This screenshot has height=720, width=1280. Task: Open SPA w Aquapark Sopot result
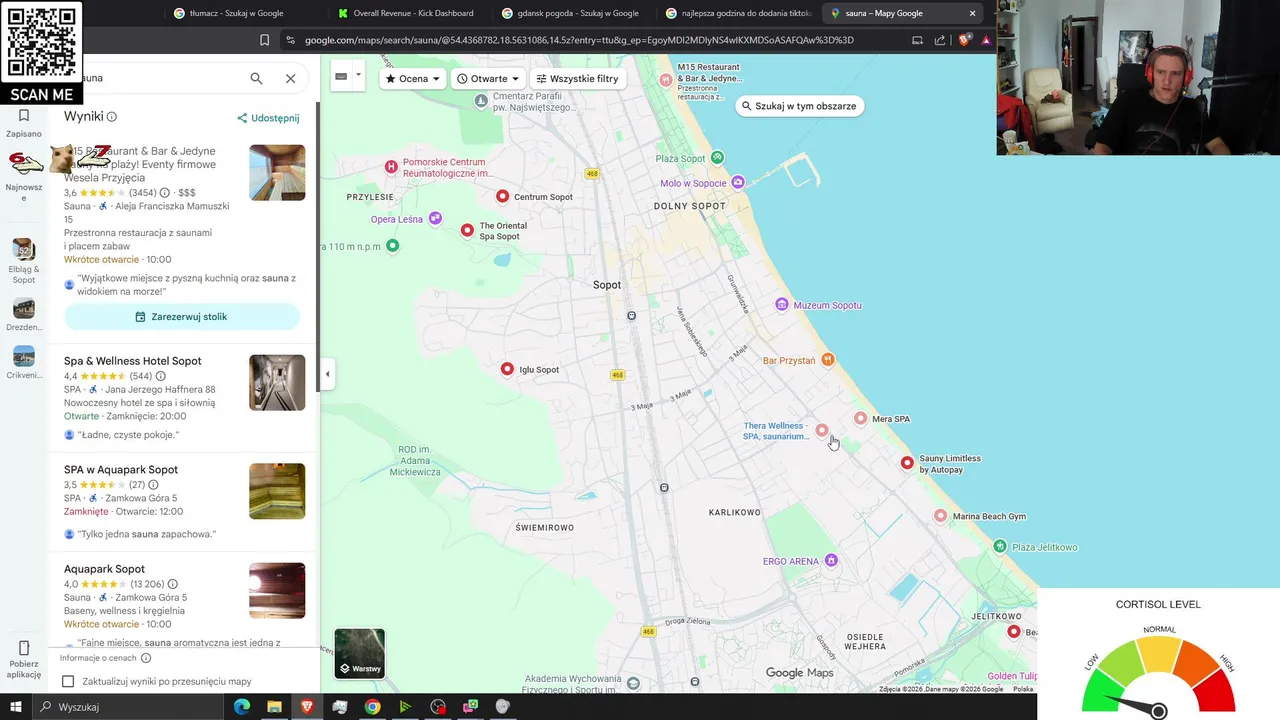(x=121, y=470)
